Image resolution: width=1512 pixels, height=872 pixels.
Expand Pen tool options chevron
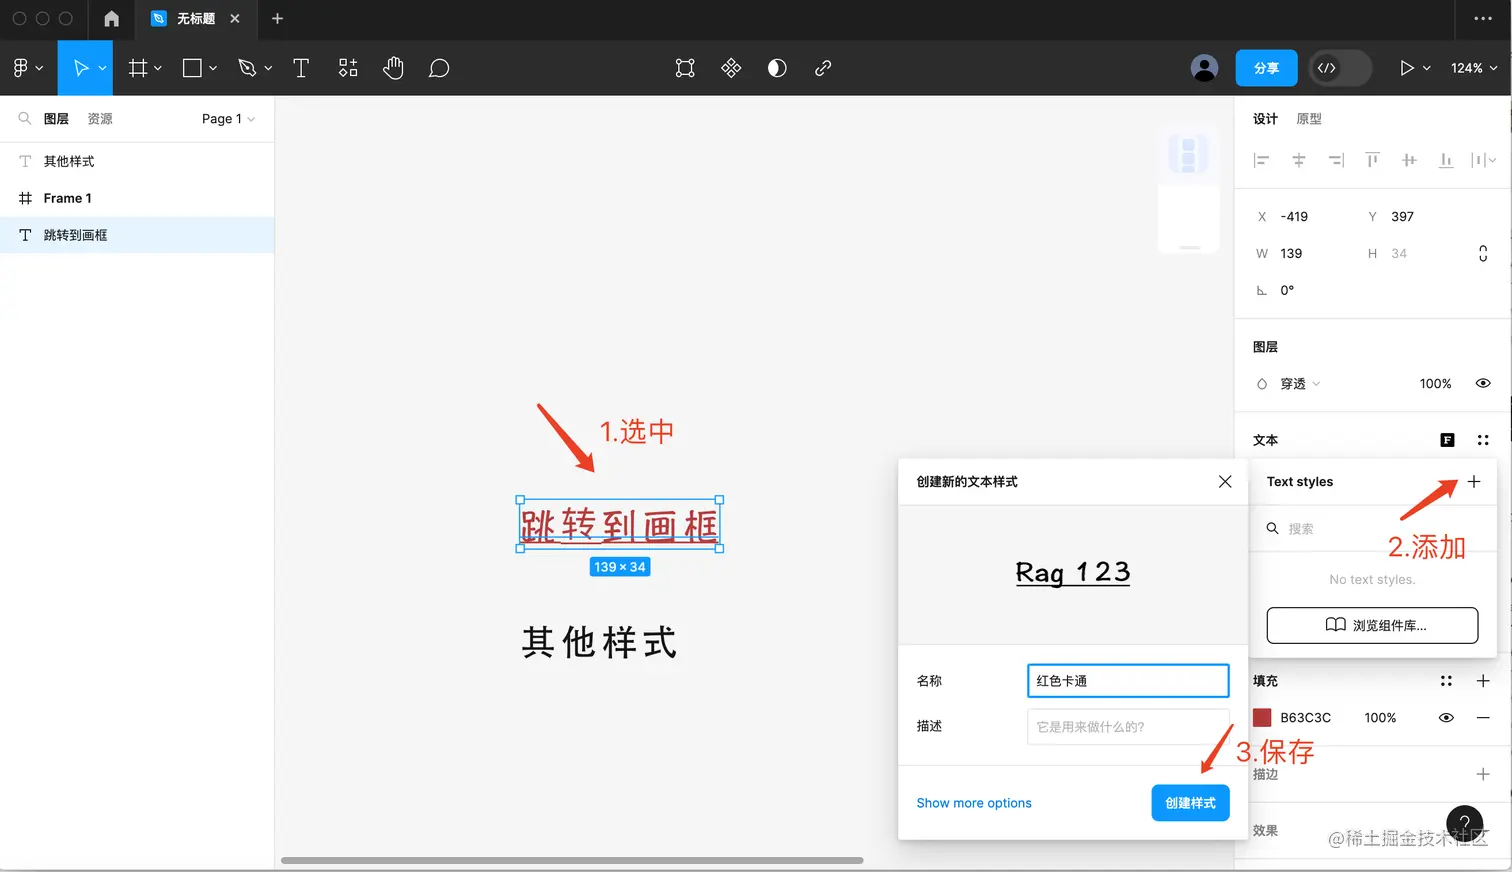tap(268, 68)
